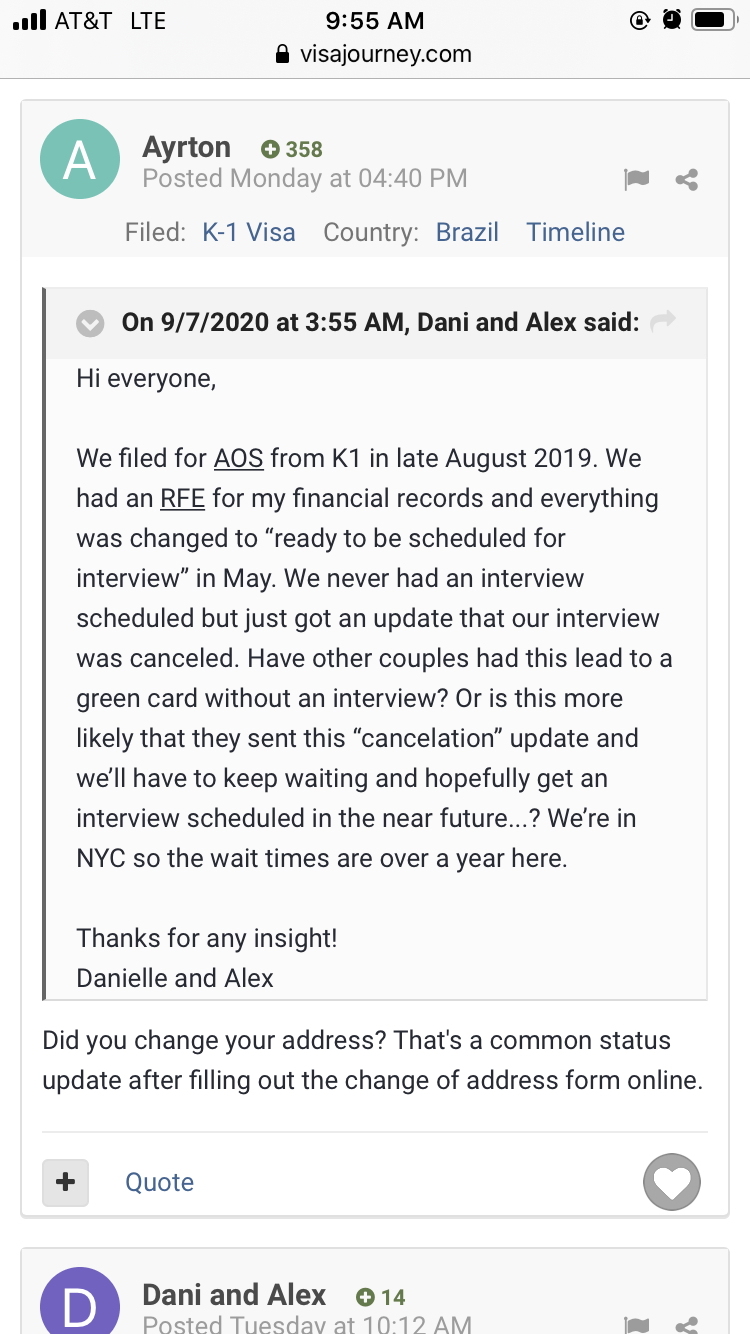The image size is (750, 1334).
Task: Open Ayrton's teal avatar profile picture
Action: coord(79,159)
